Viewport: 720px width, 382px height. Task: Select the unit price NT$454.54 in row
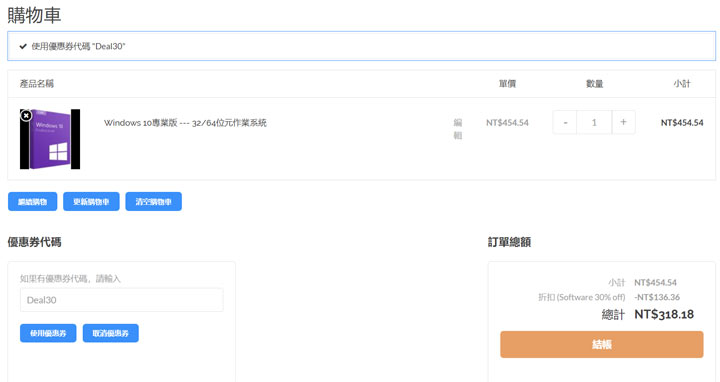[507, 123]
